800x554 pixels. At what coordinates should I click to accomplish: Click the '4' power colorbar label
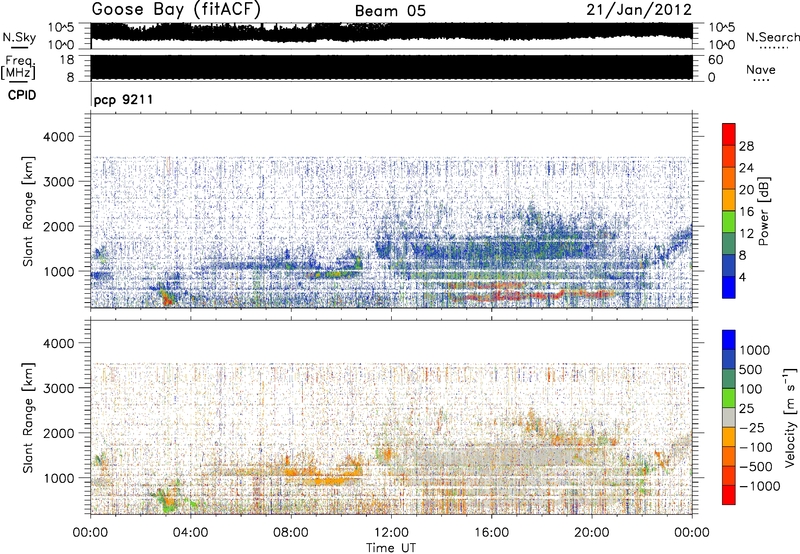tap(742, 277)
